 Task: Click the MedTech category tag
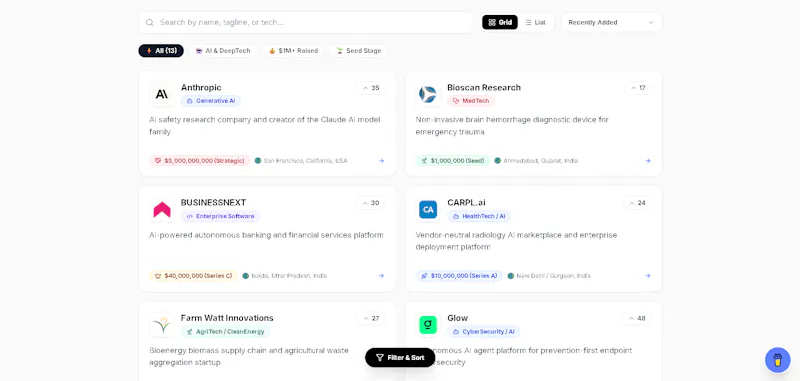(471, 101)
